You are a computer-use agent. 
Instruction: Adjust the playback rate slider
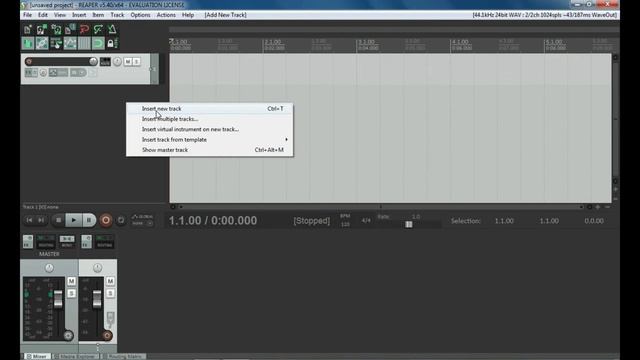(x=409, y=224)
